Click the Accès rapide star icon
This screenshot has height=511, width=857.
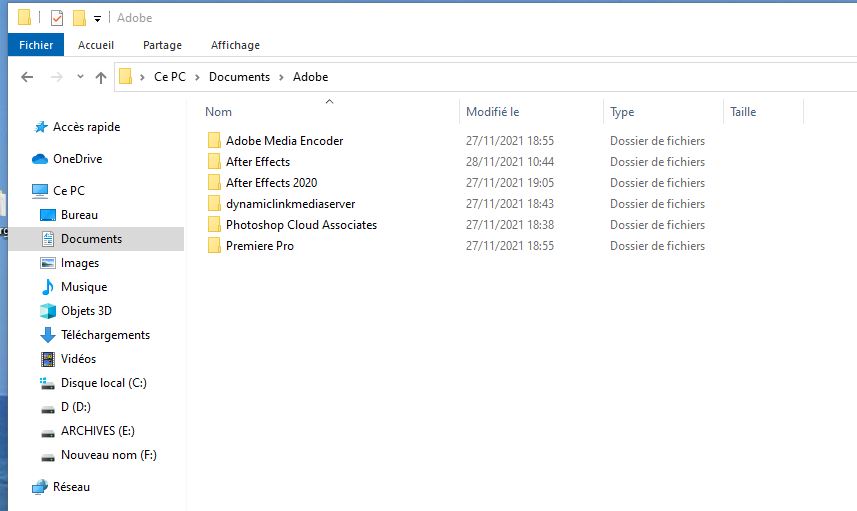coord(40,127)
